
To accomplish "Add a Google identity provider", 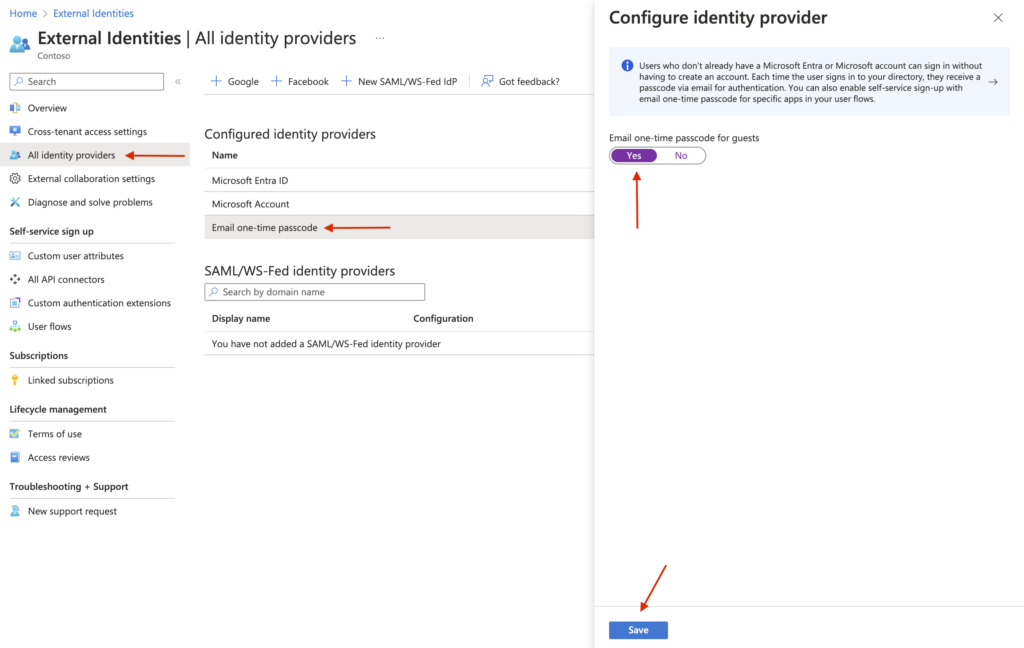I will pos(234,81).
